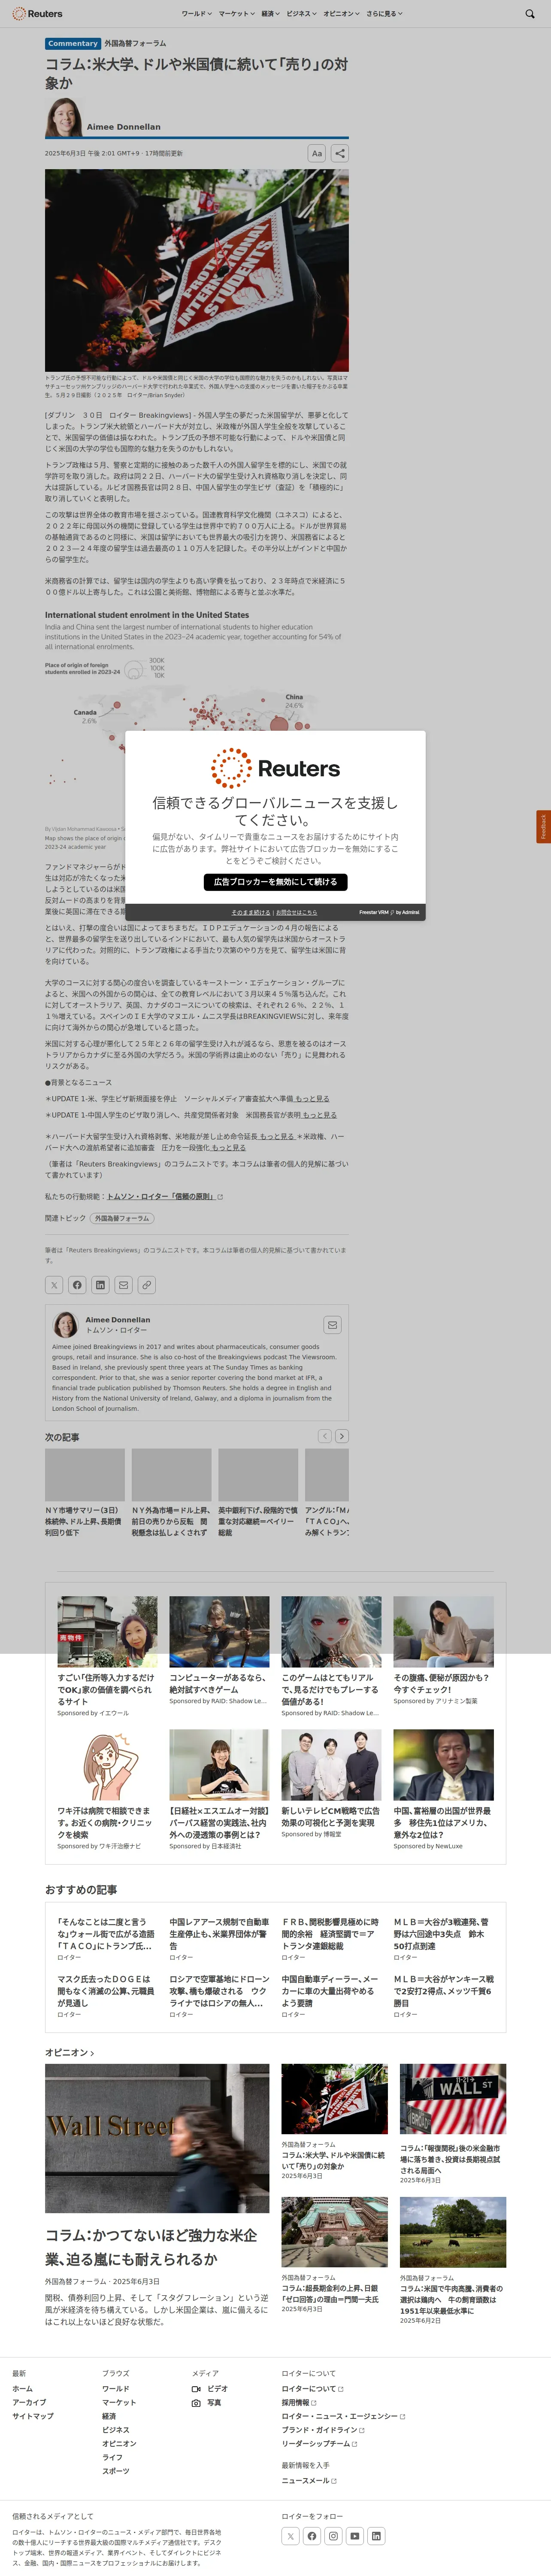Open 英中銀利下げ next article card
This screenshot has height=2576, width=551.
[258, 1493]
